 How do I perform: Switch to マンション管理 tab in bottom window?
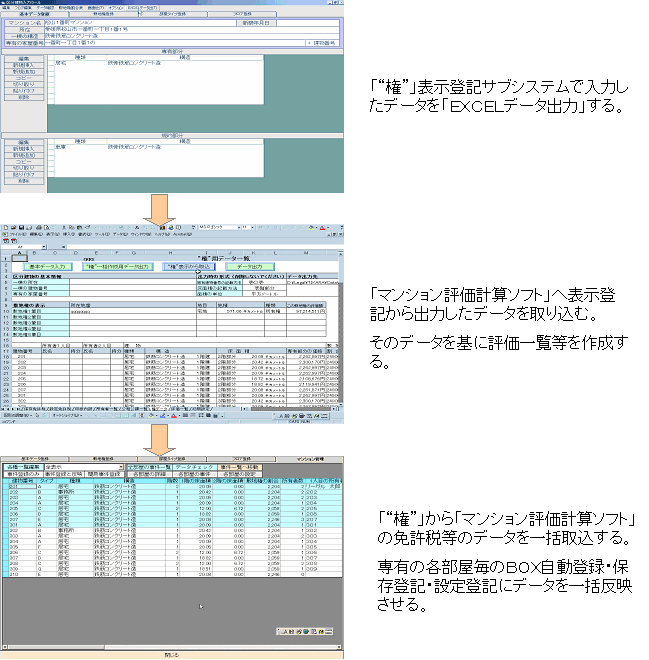(310, 459)
